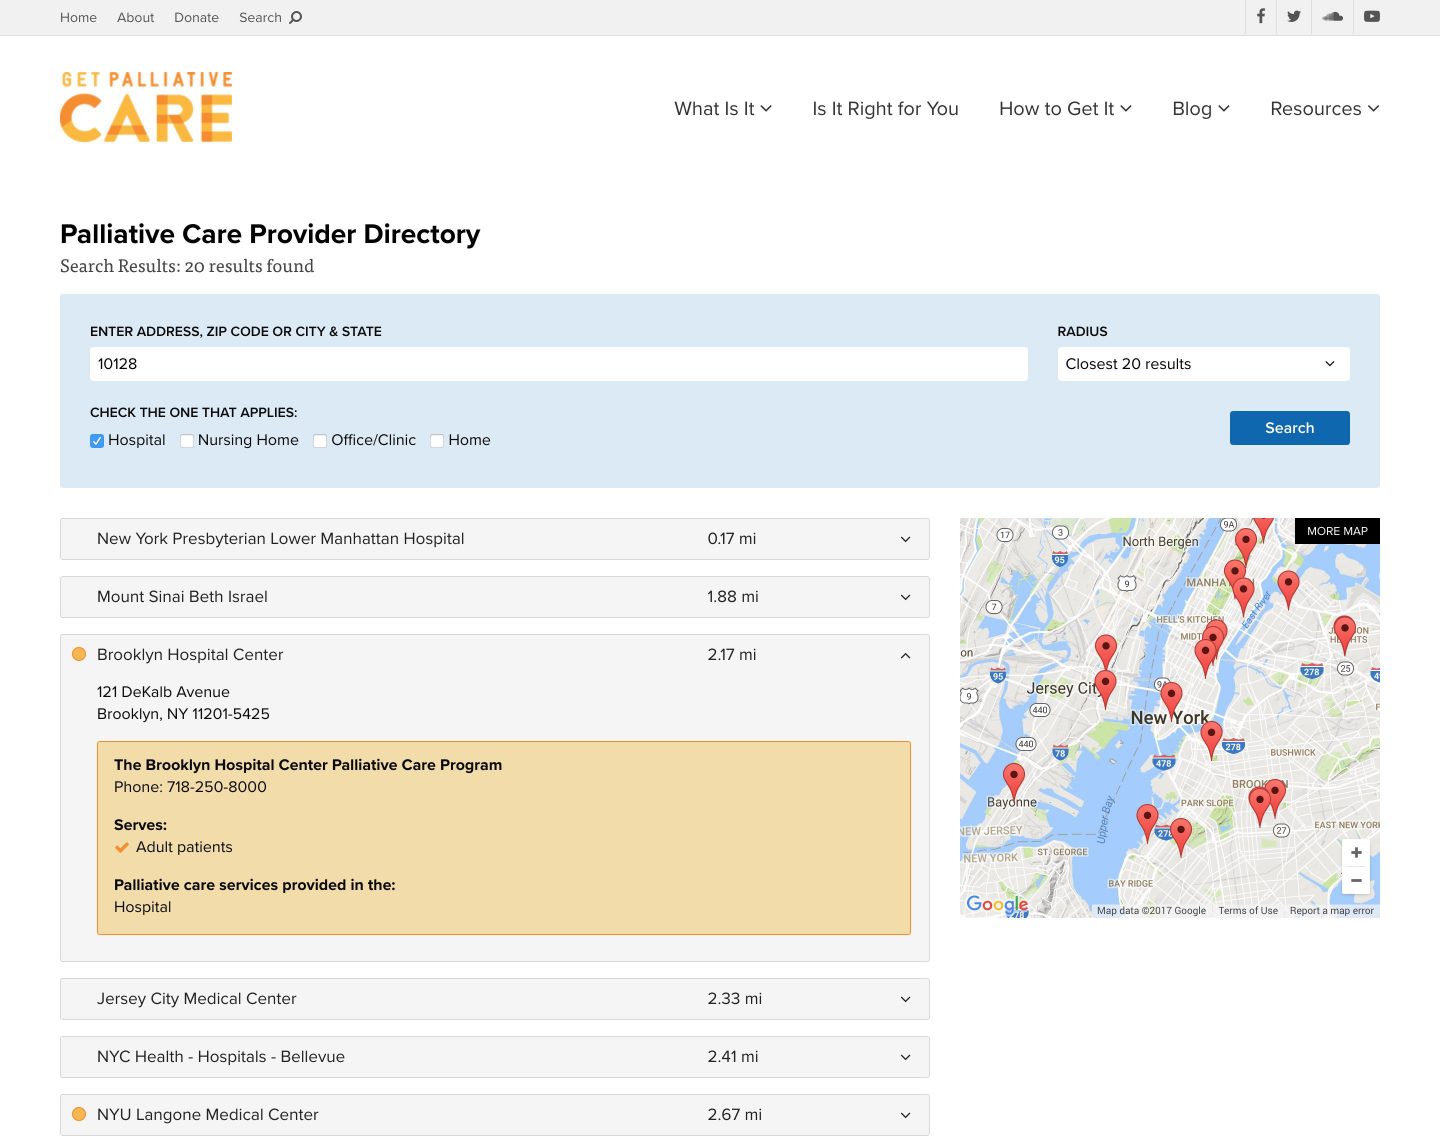
Task: Open the What Is It menu
Action: 723,109
